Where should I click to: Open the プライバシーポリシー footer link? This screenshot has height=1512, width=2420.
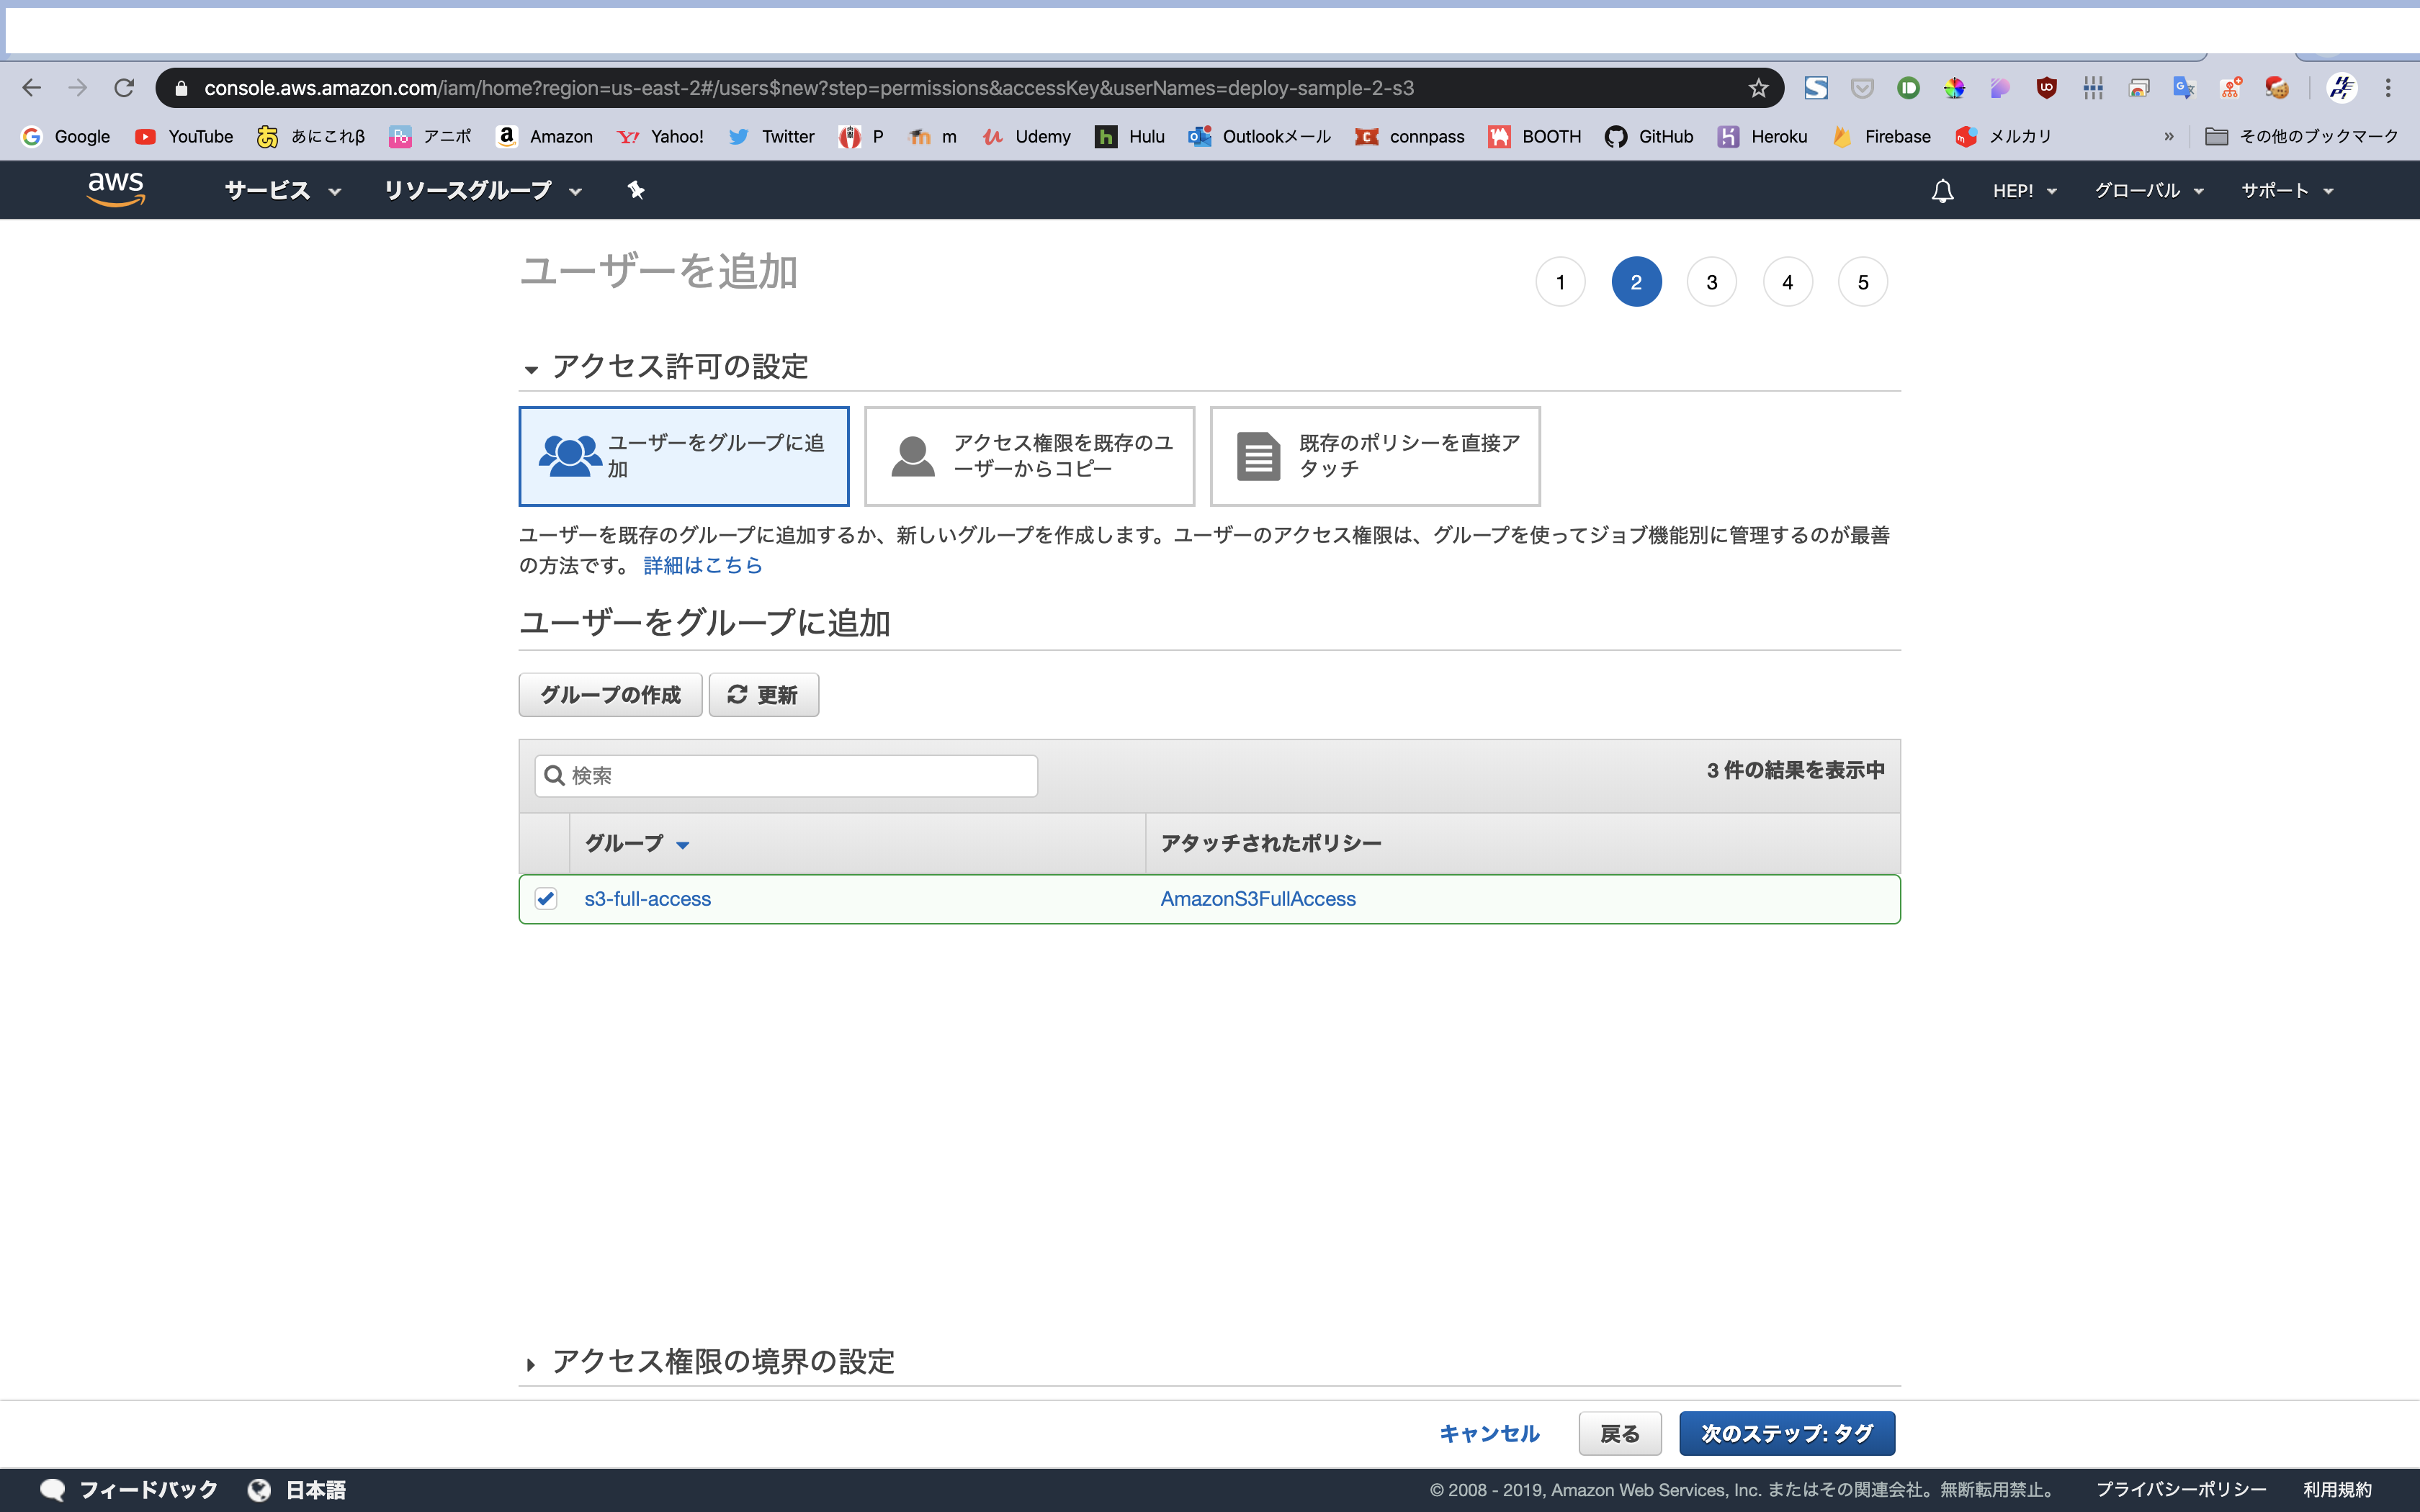coord(2181,1490)
